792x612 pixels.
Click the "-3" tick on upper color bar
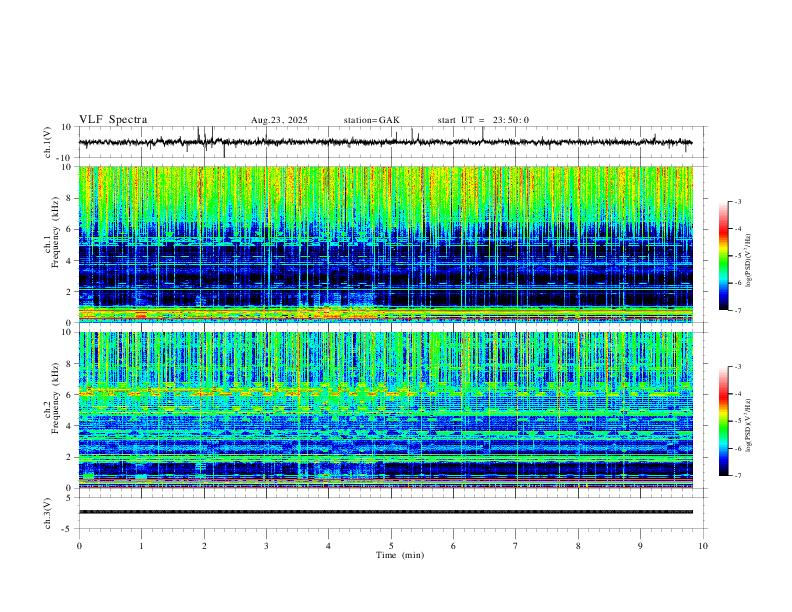tap(737, 201)
